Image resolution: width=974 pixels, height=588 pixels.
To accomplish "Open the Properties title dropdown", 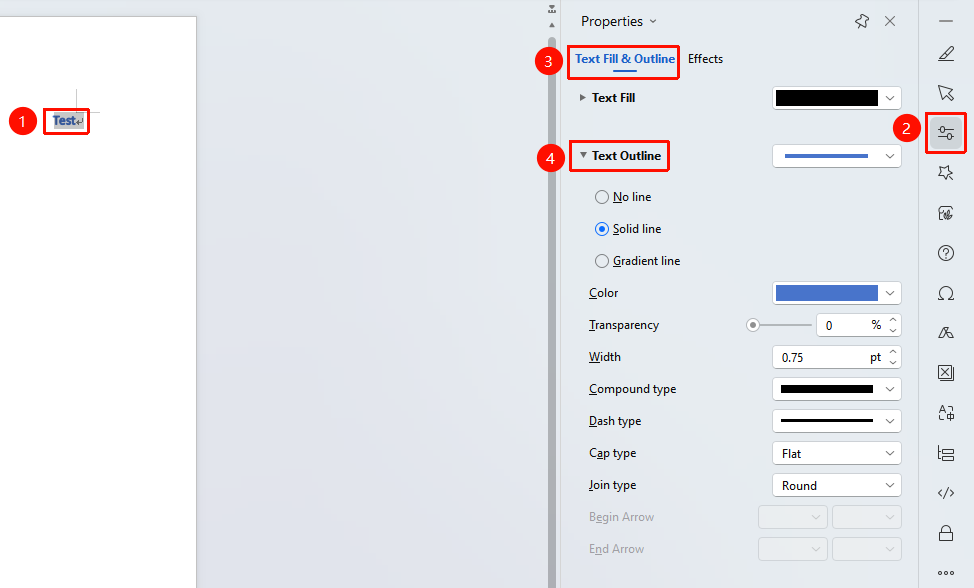I will click(653, 21).
